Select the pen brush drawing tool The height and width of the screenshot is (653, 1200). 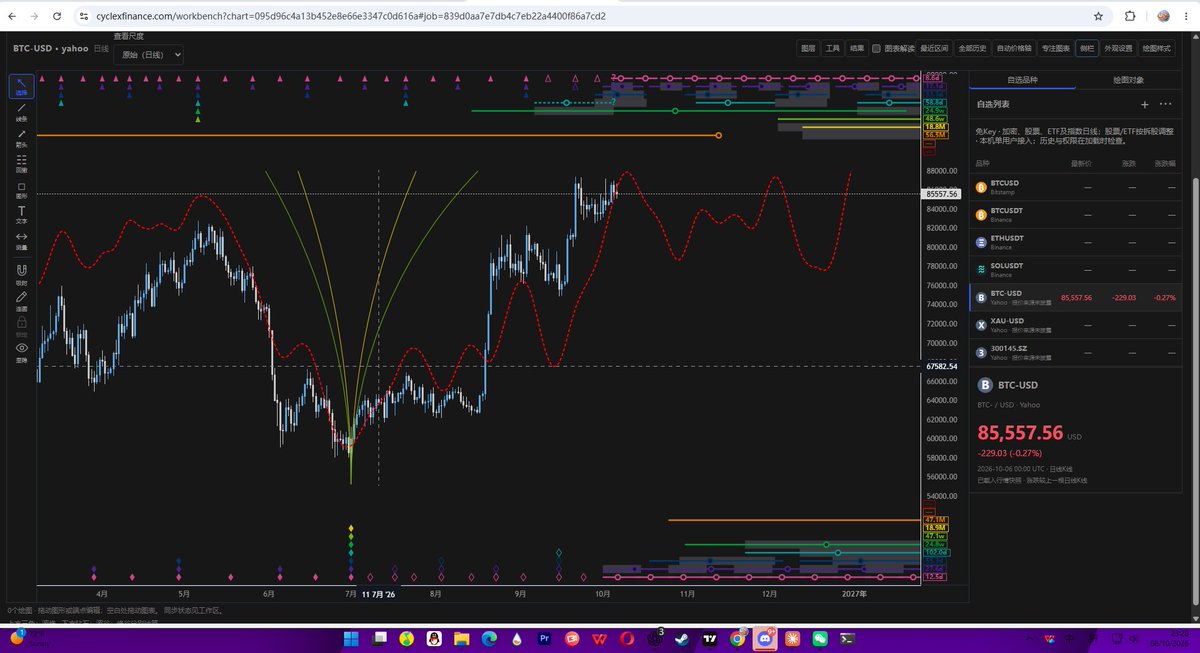[x=21, y=300]
